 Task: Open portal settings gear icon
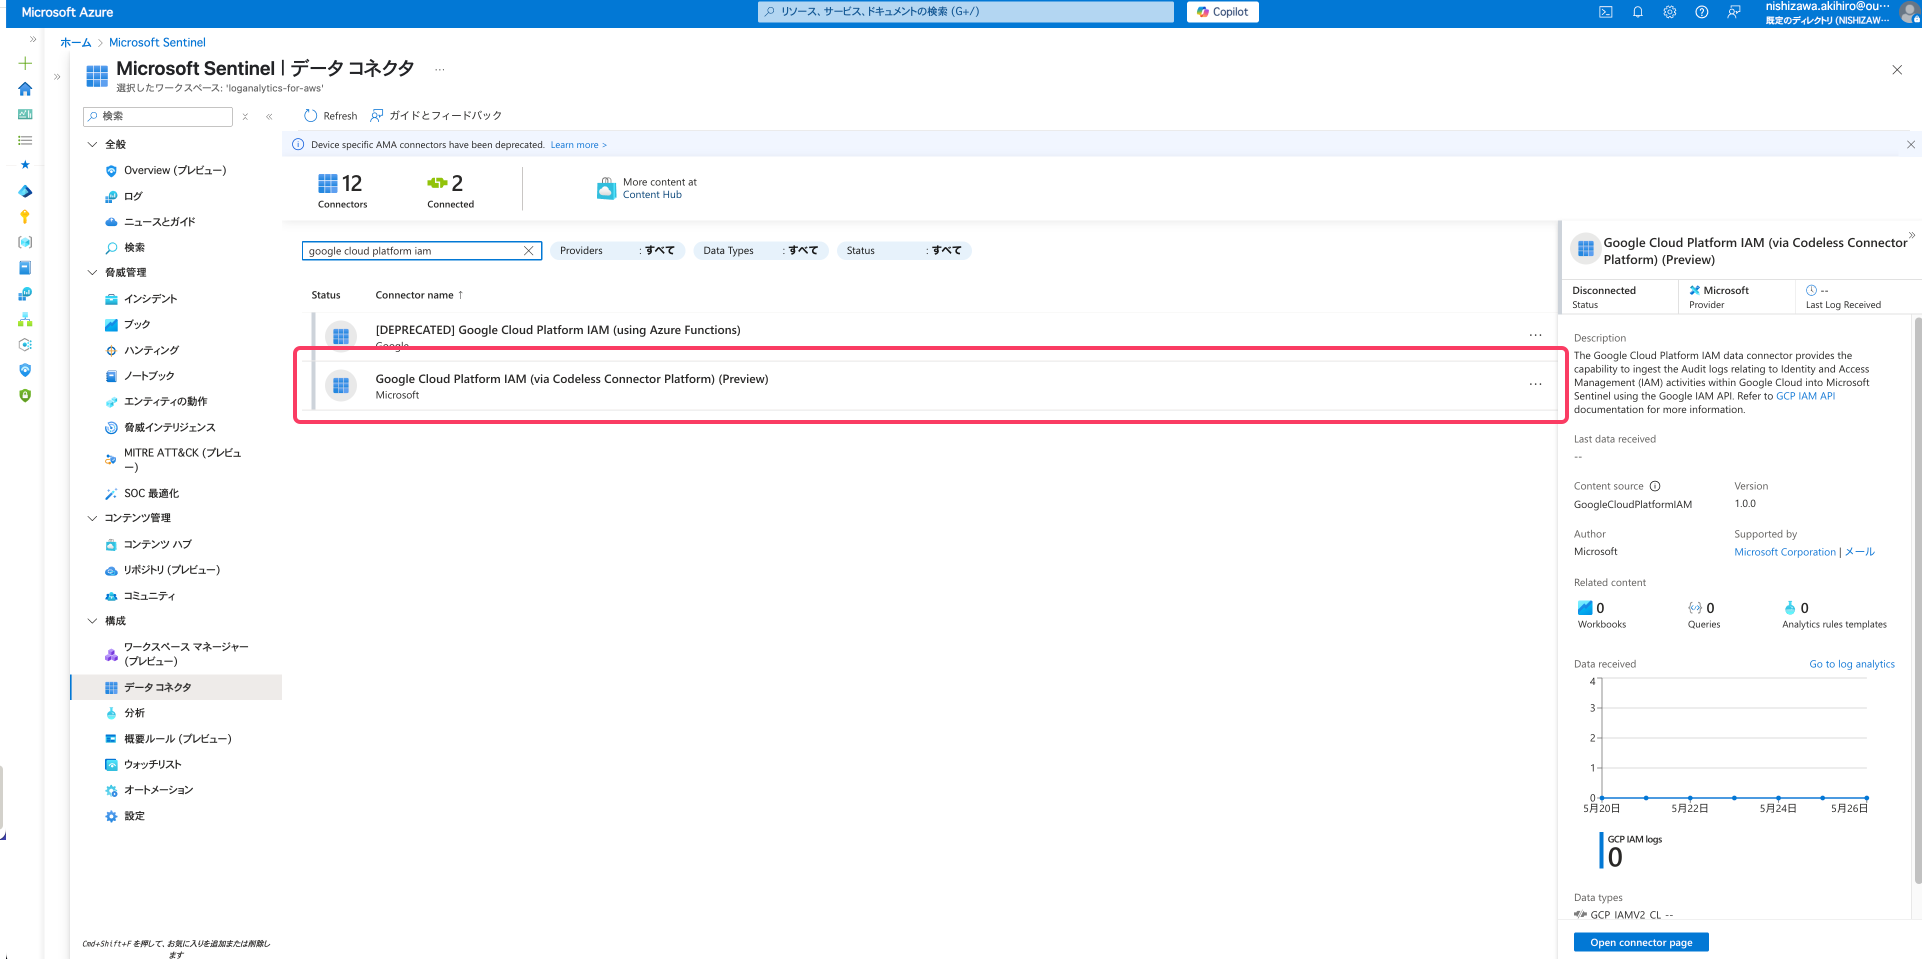(x=1670, y=12)
